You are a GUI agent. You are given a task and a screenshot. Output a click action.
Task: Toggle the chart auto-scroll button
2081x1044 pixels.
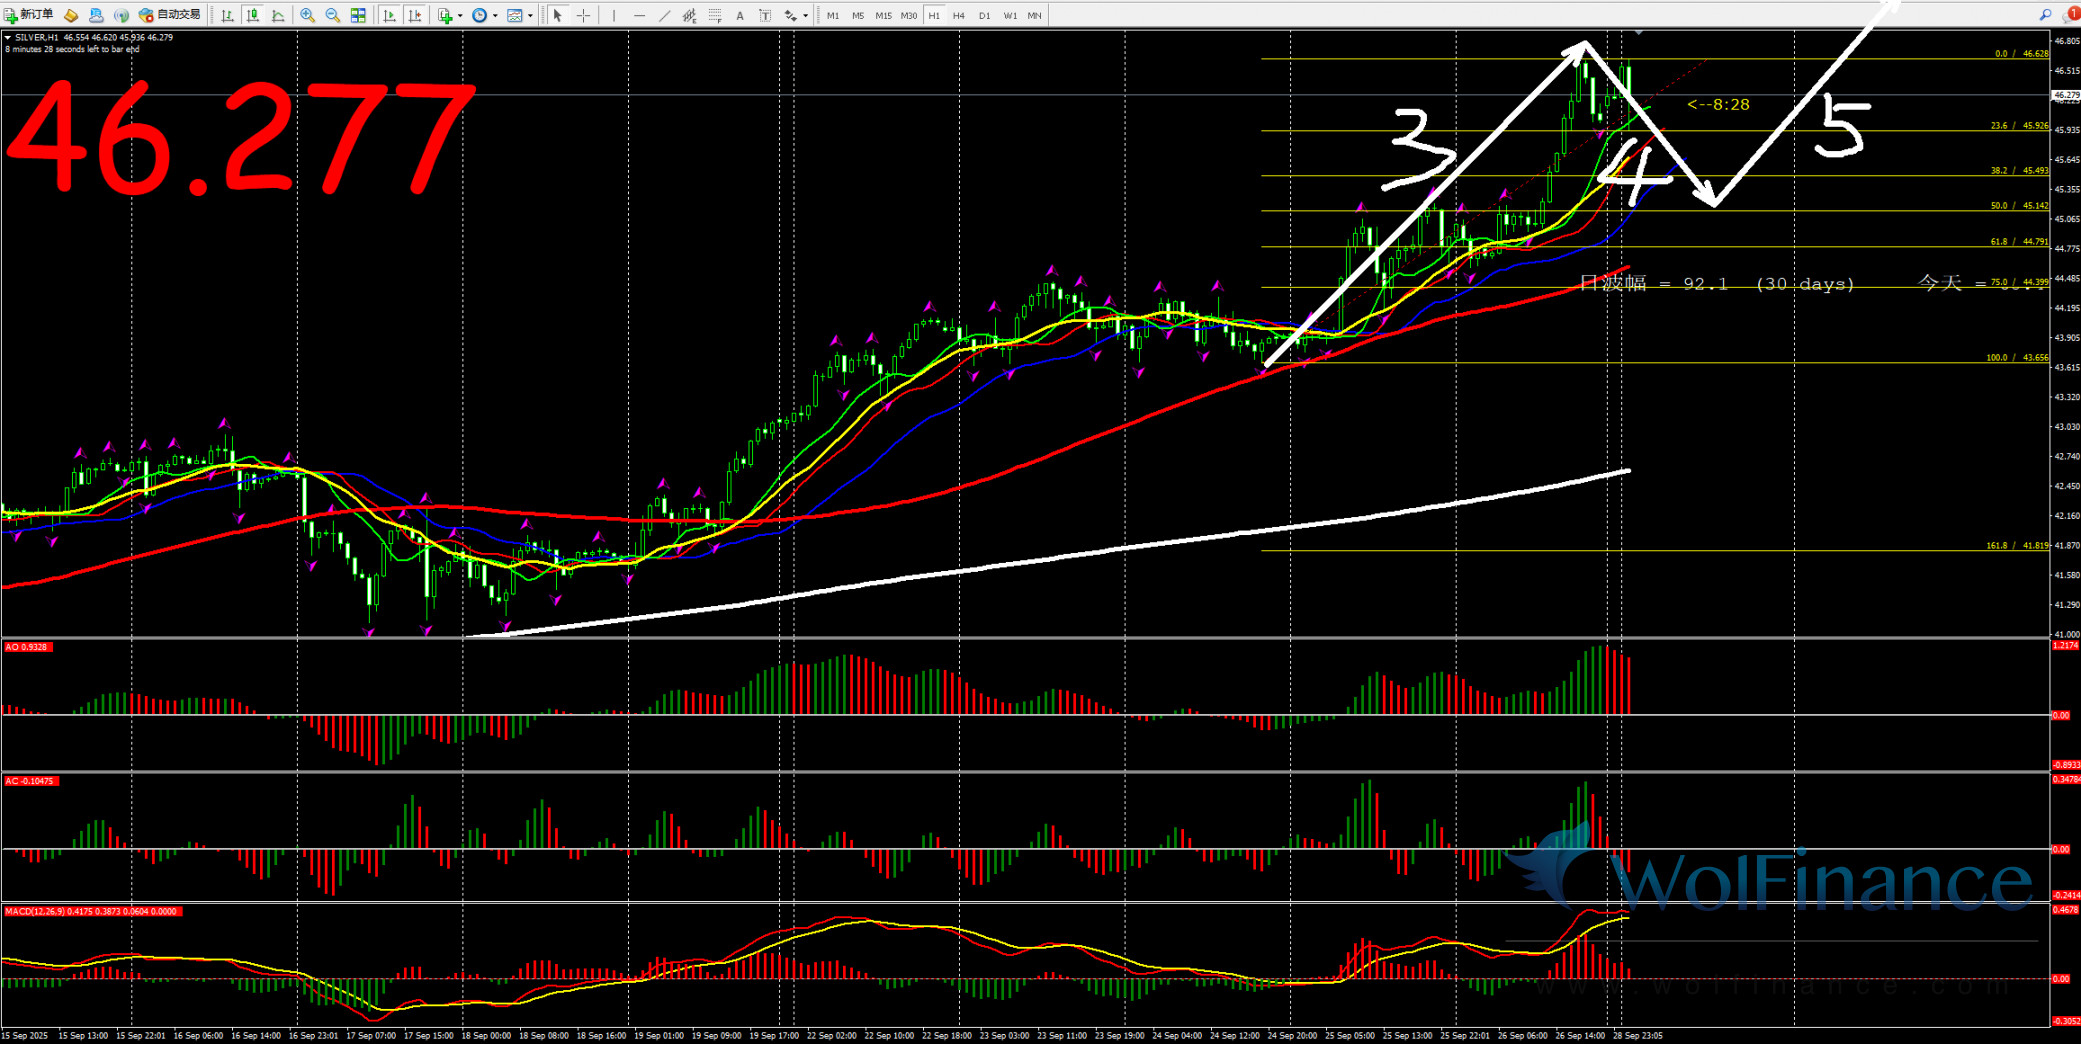389,15
